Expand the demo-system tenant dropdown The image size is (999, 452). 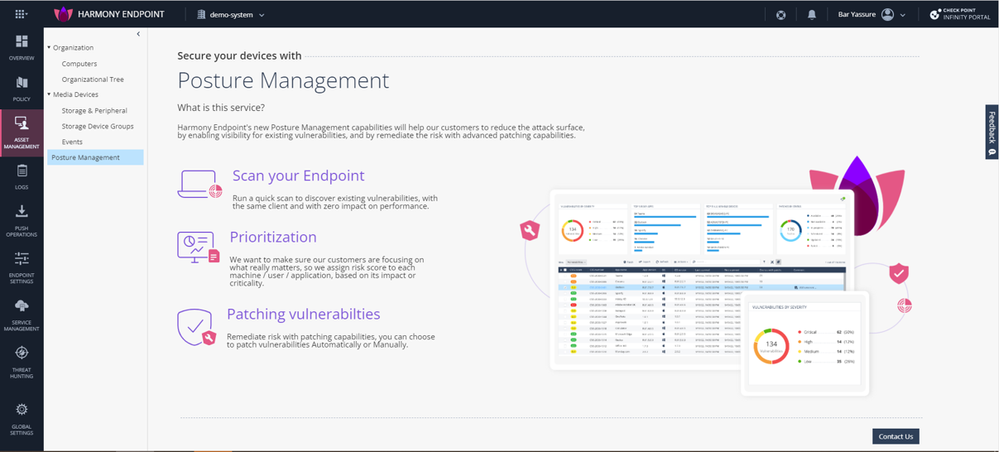(232, 15)
